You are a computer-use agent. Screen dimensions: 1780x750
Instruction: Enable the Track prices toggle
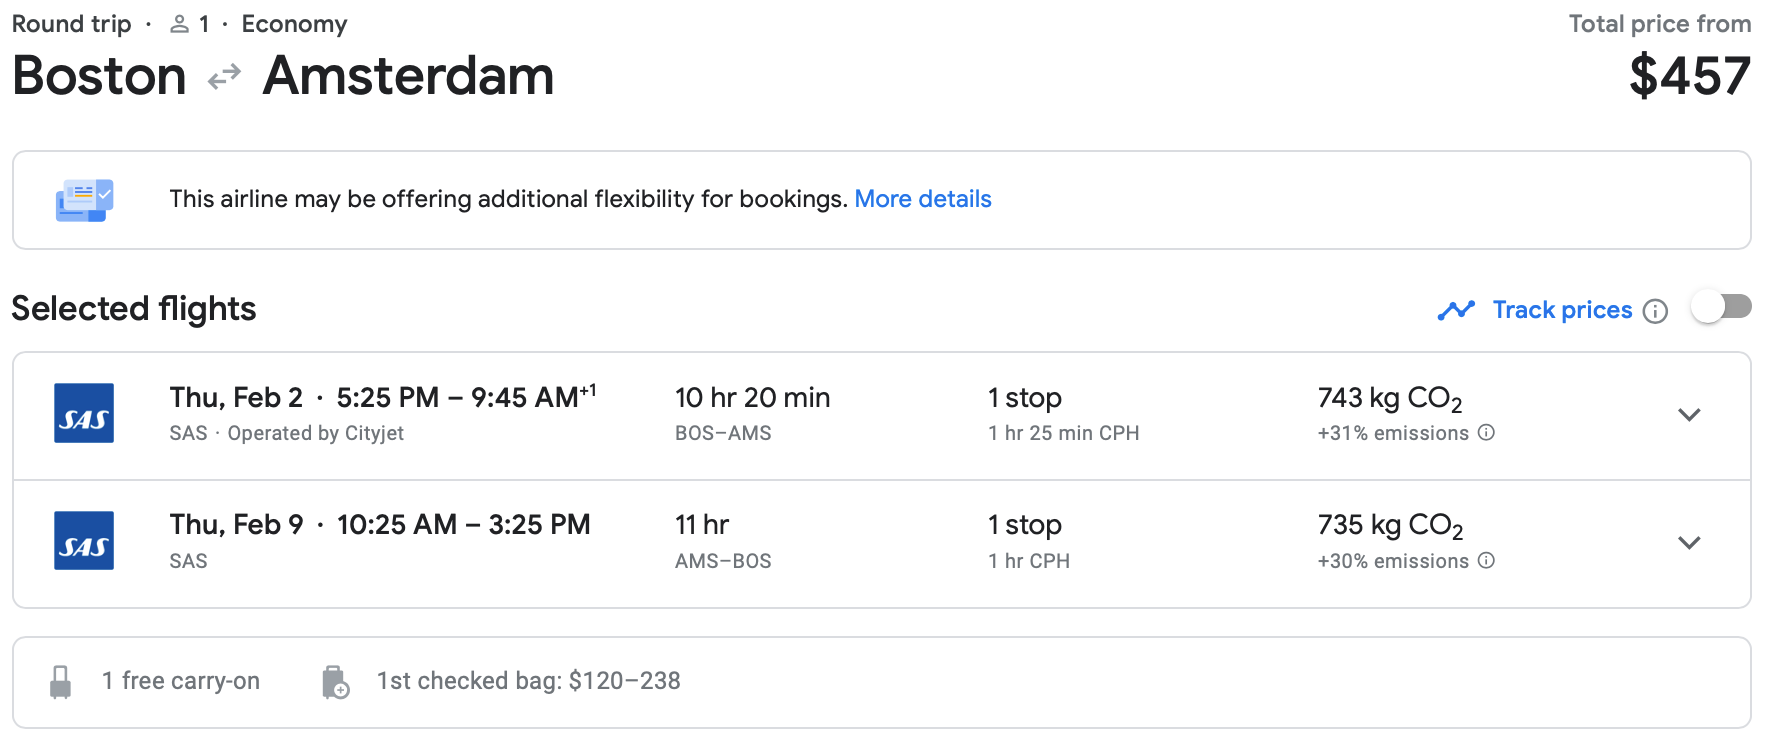tap(1721, 307)
